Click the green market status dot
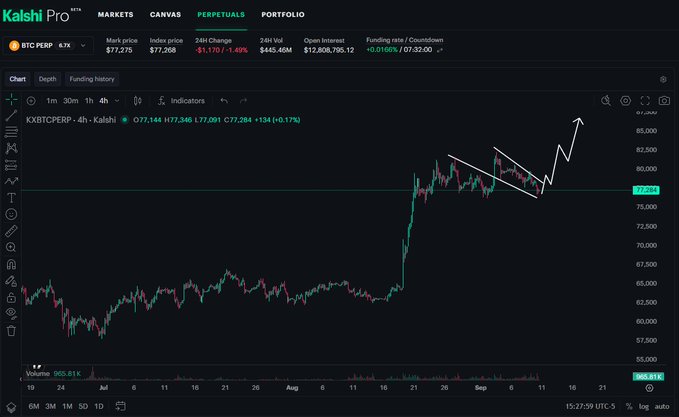679x417 pixels. point(125,120)
